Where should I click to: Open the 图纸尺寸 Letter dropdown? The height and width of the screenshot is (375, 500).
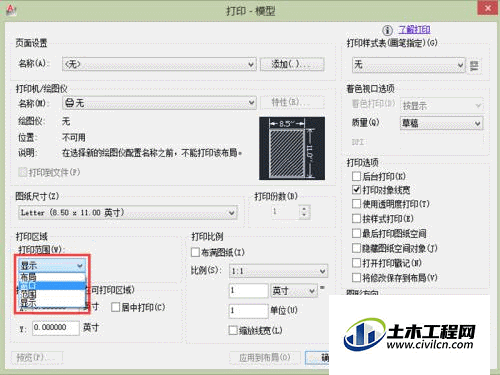(128, 213)
